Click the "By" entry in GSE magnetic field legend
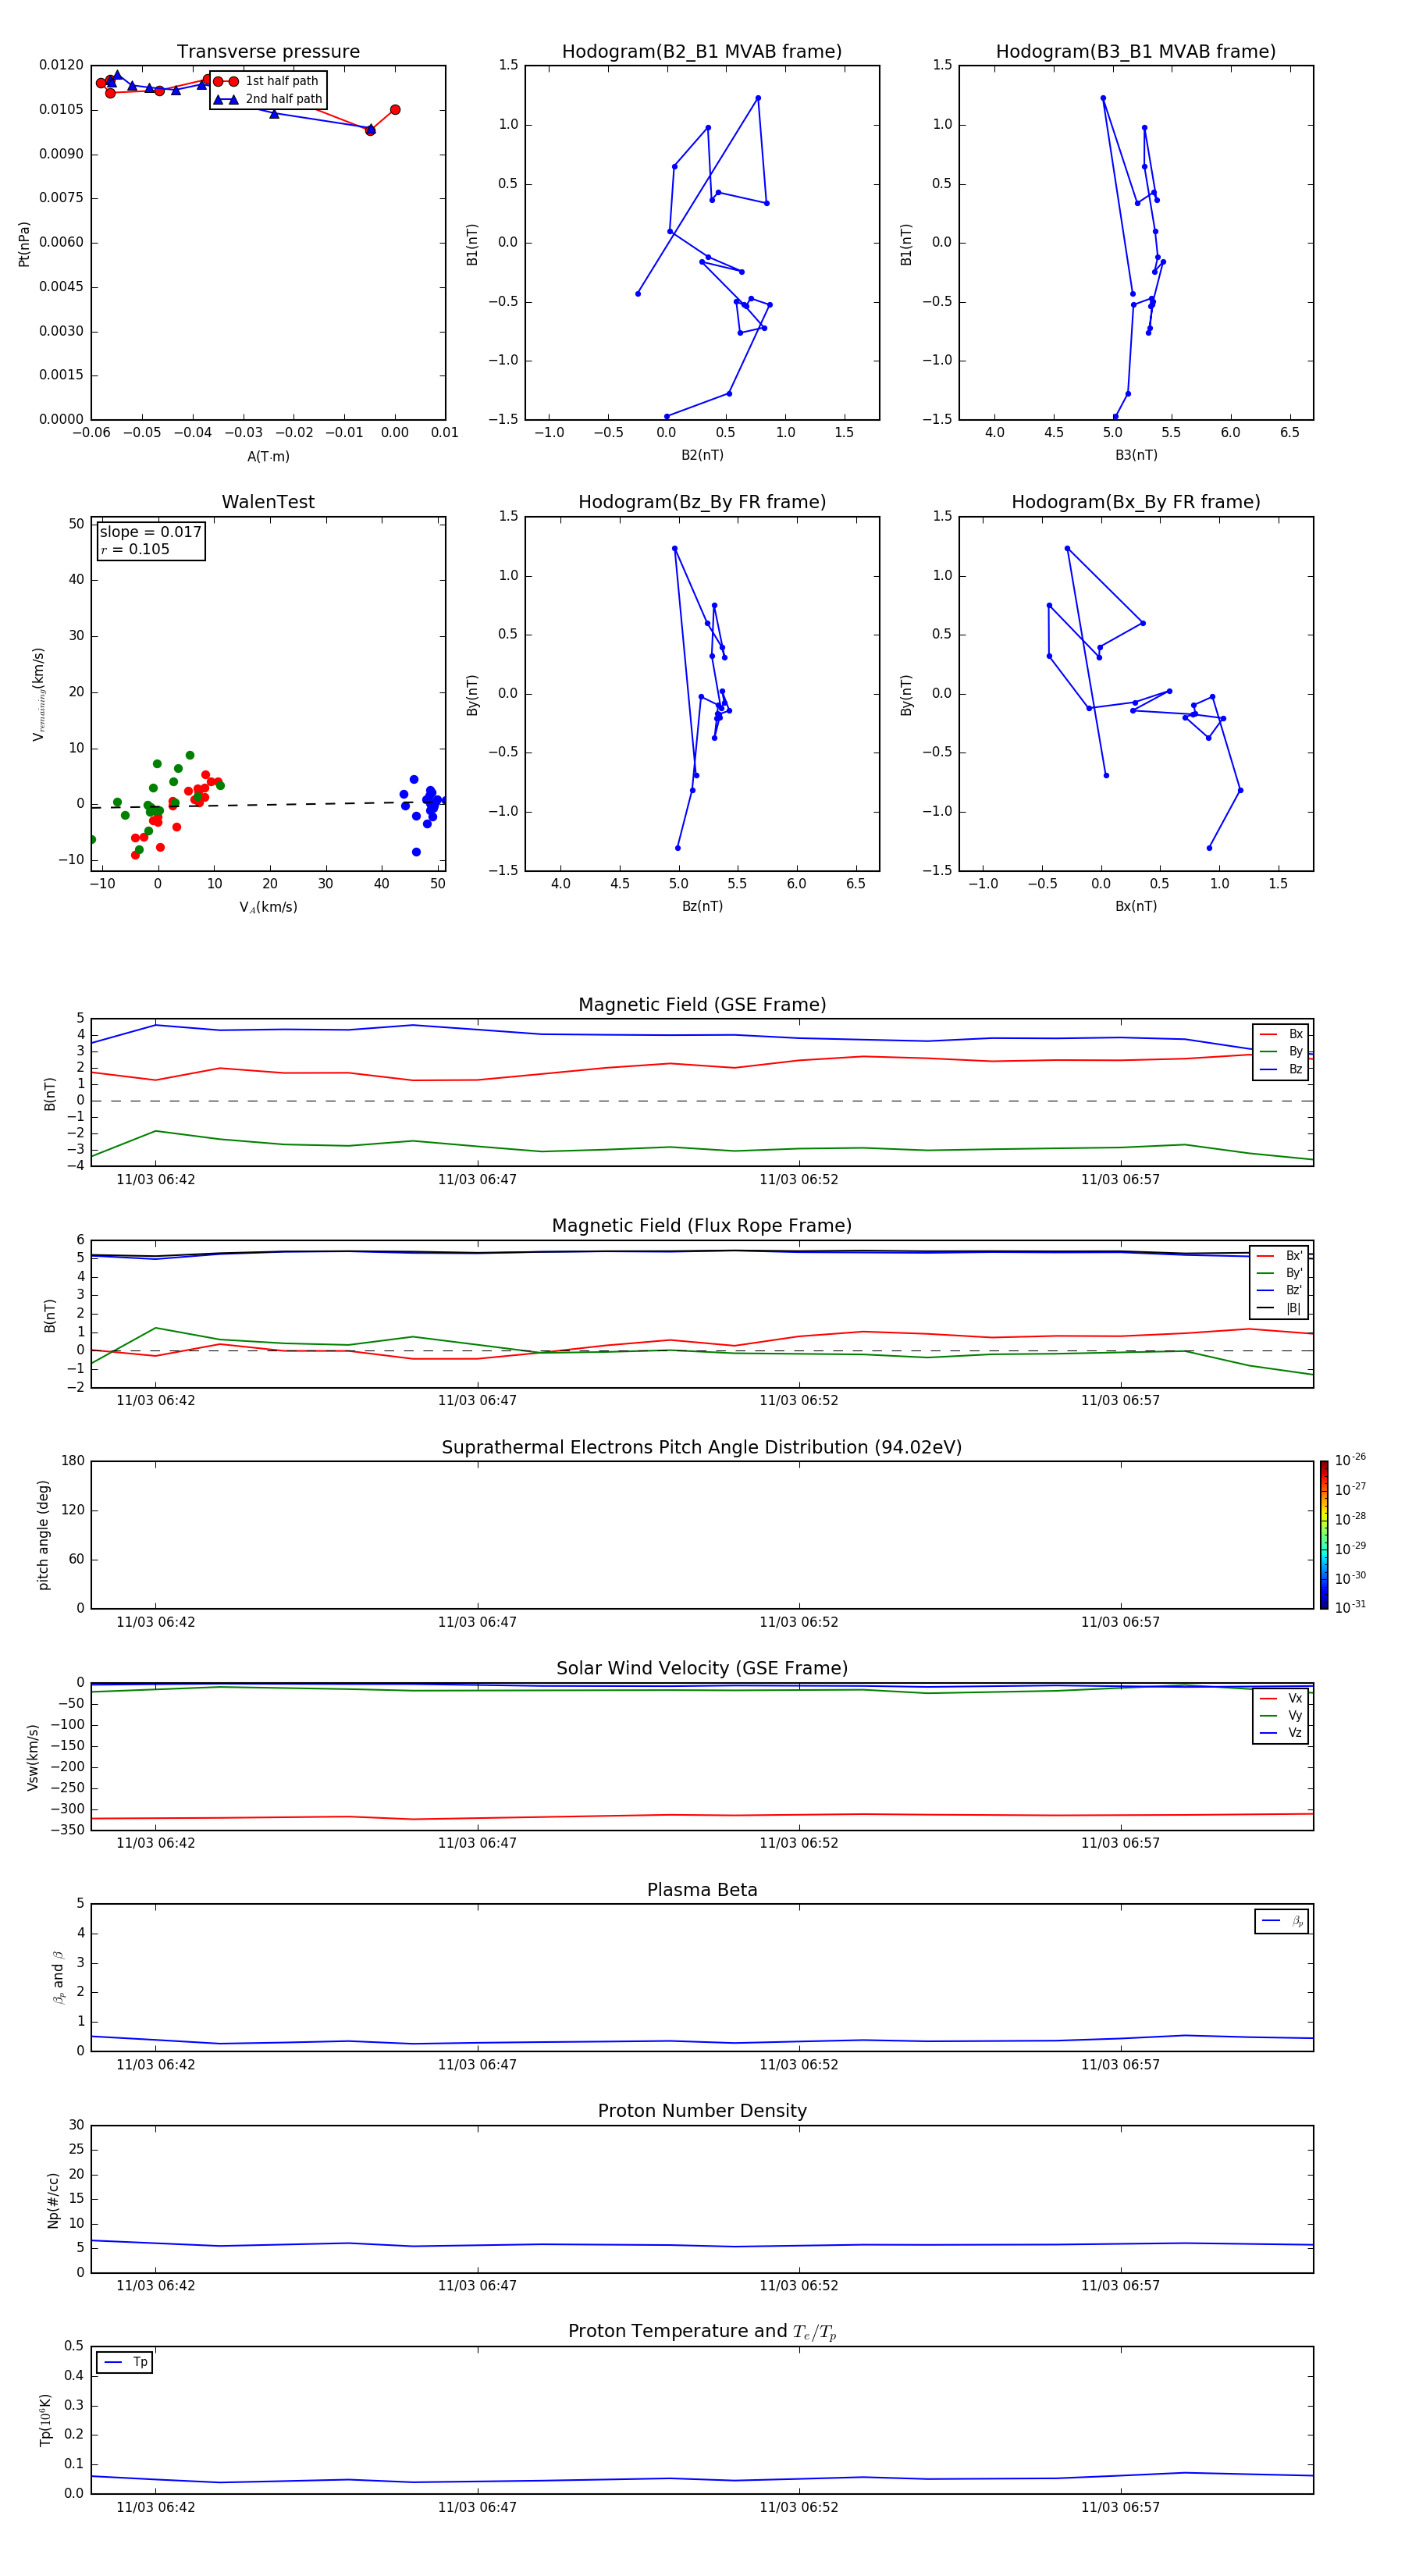This screenshot has height=2576, width=1405. click(x=1281, y=1052)
